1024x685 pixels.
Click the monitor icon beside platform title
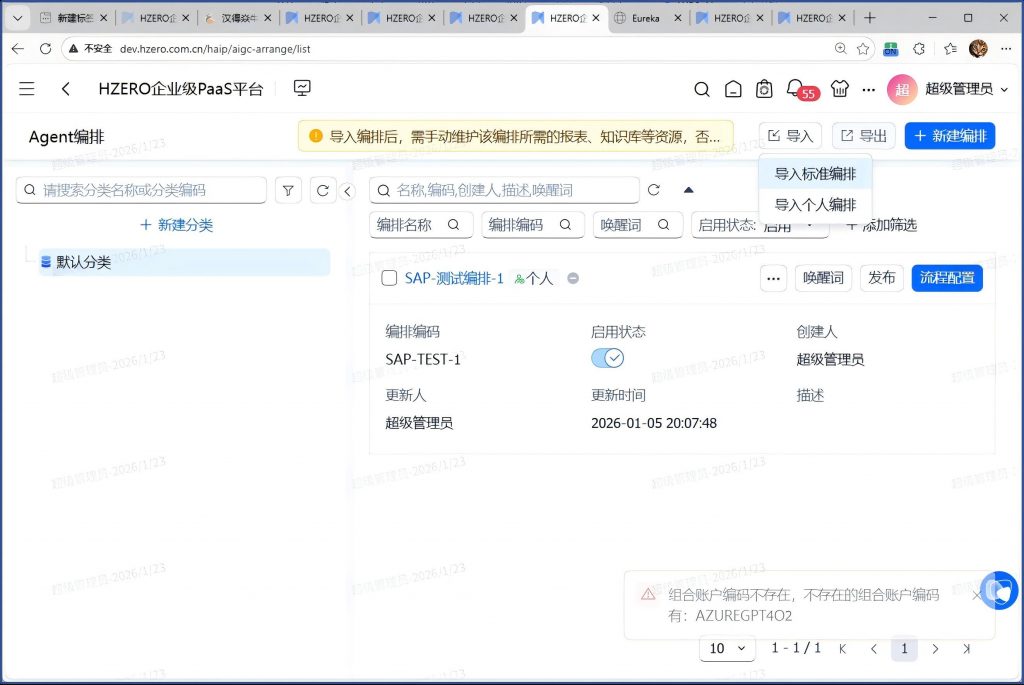click(x=302, y=88)
